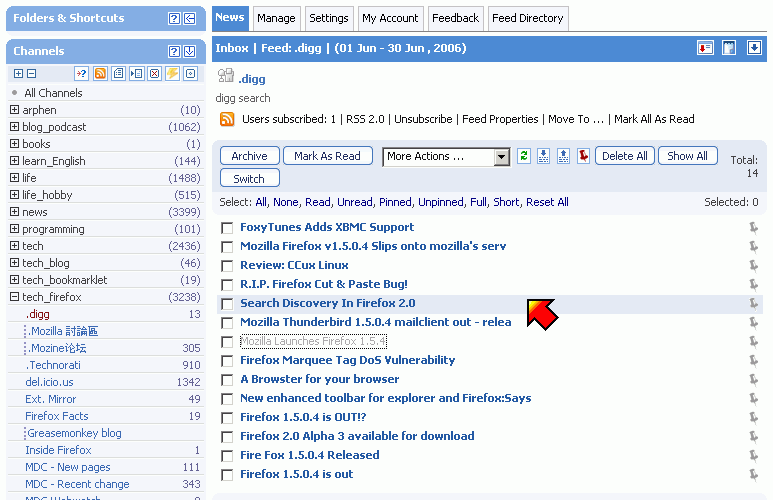Select the del.icio.us feed in channel list
Image resolution: width=773 pixels, height=500 pixels.
[x=49, y=382]
